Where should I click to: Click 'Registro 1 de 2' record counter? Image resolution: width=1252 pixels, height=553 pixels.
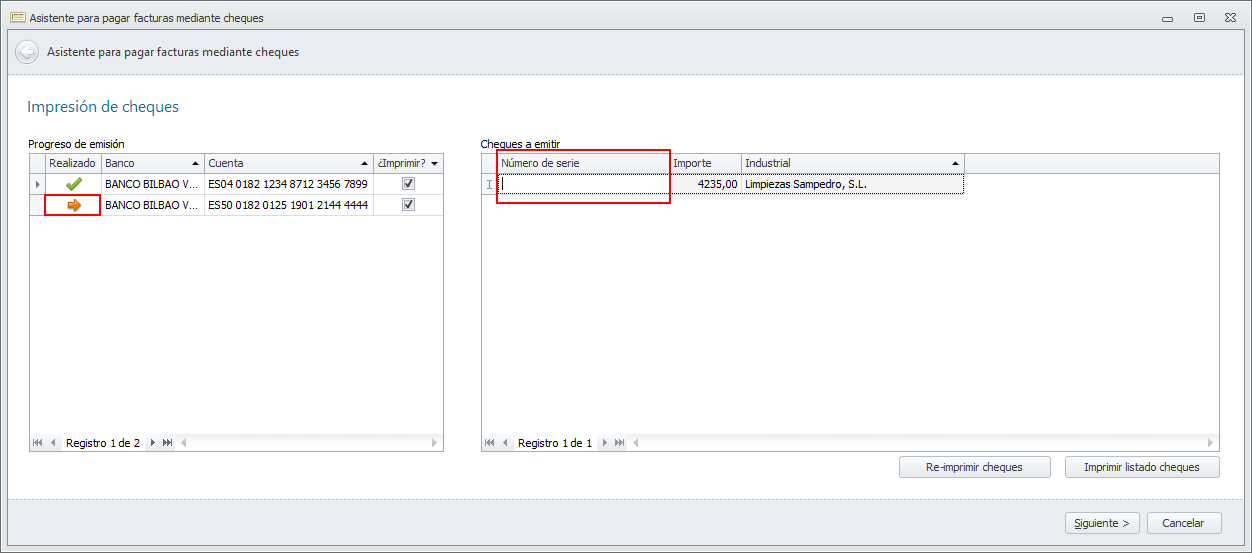[x=103, y=442]
